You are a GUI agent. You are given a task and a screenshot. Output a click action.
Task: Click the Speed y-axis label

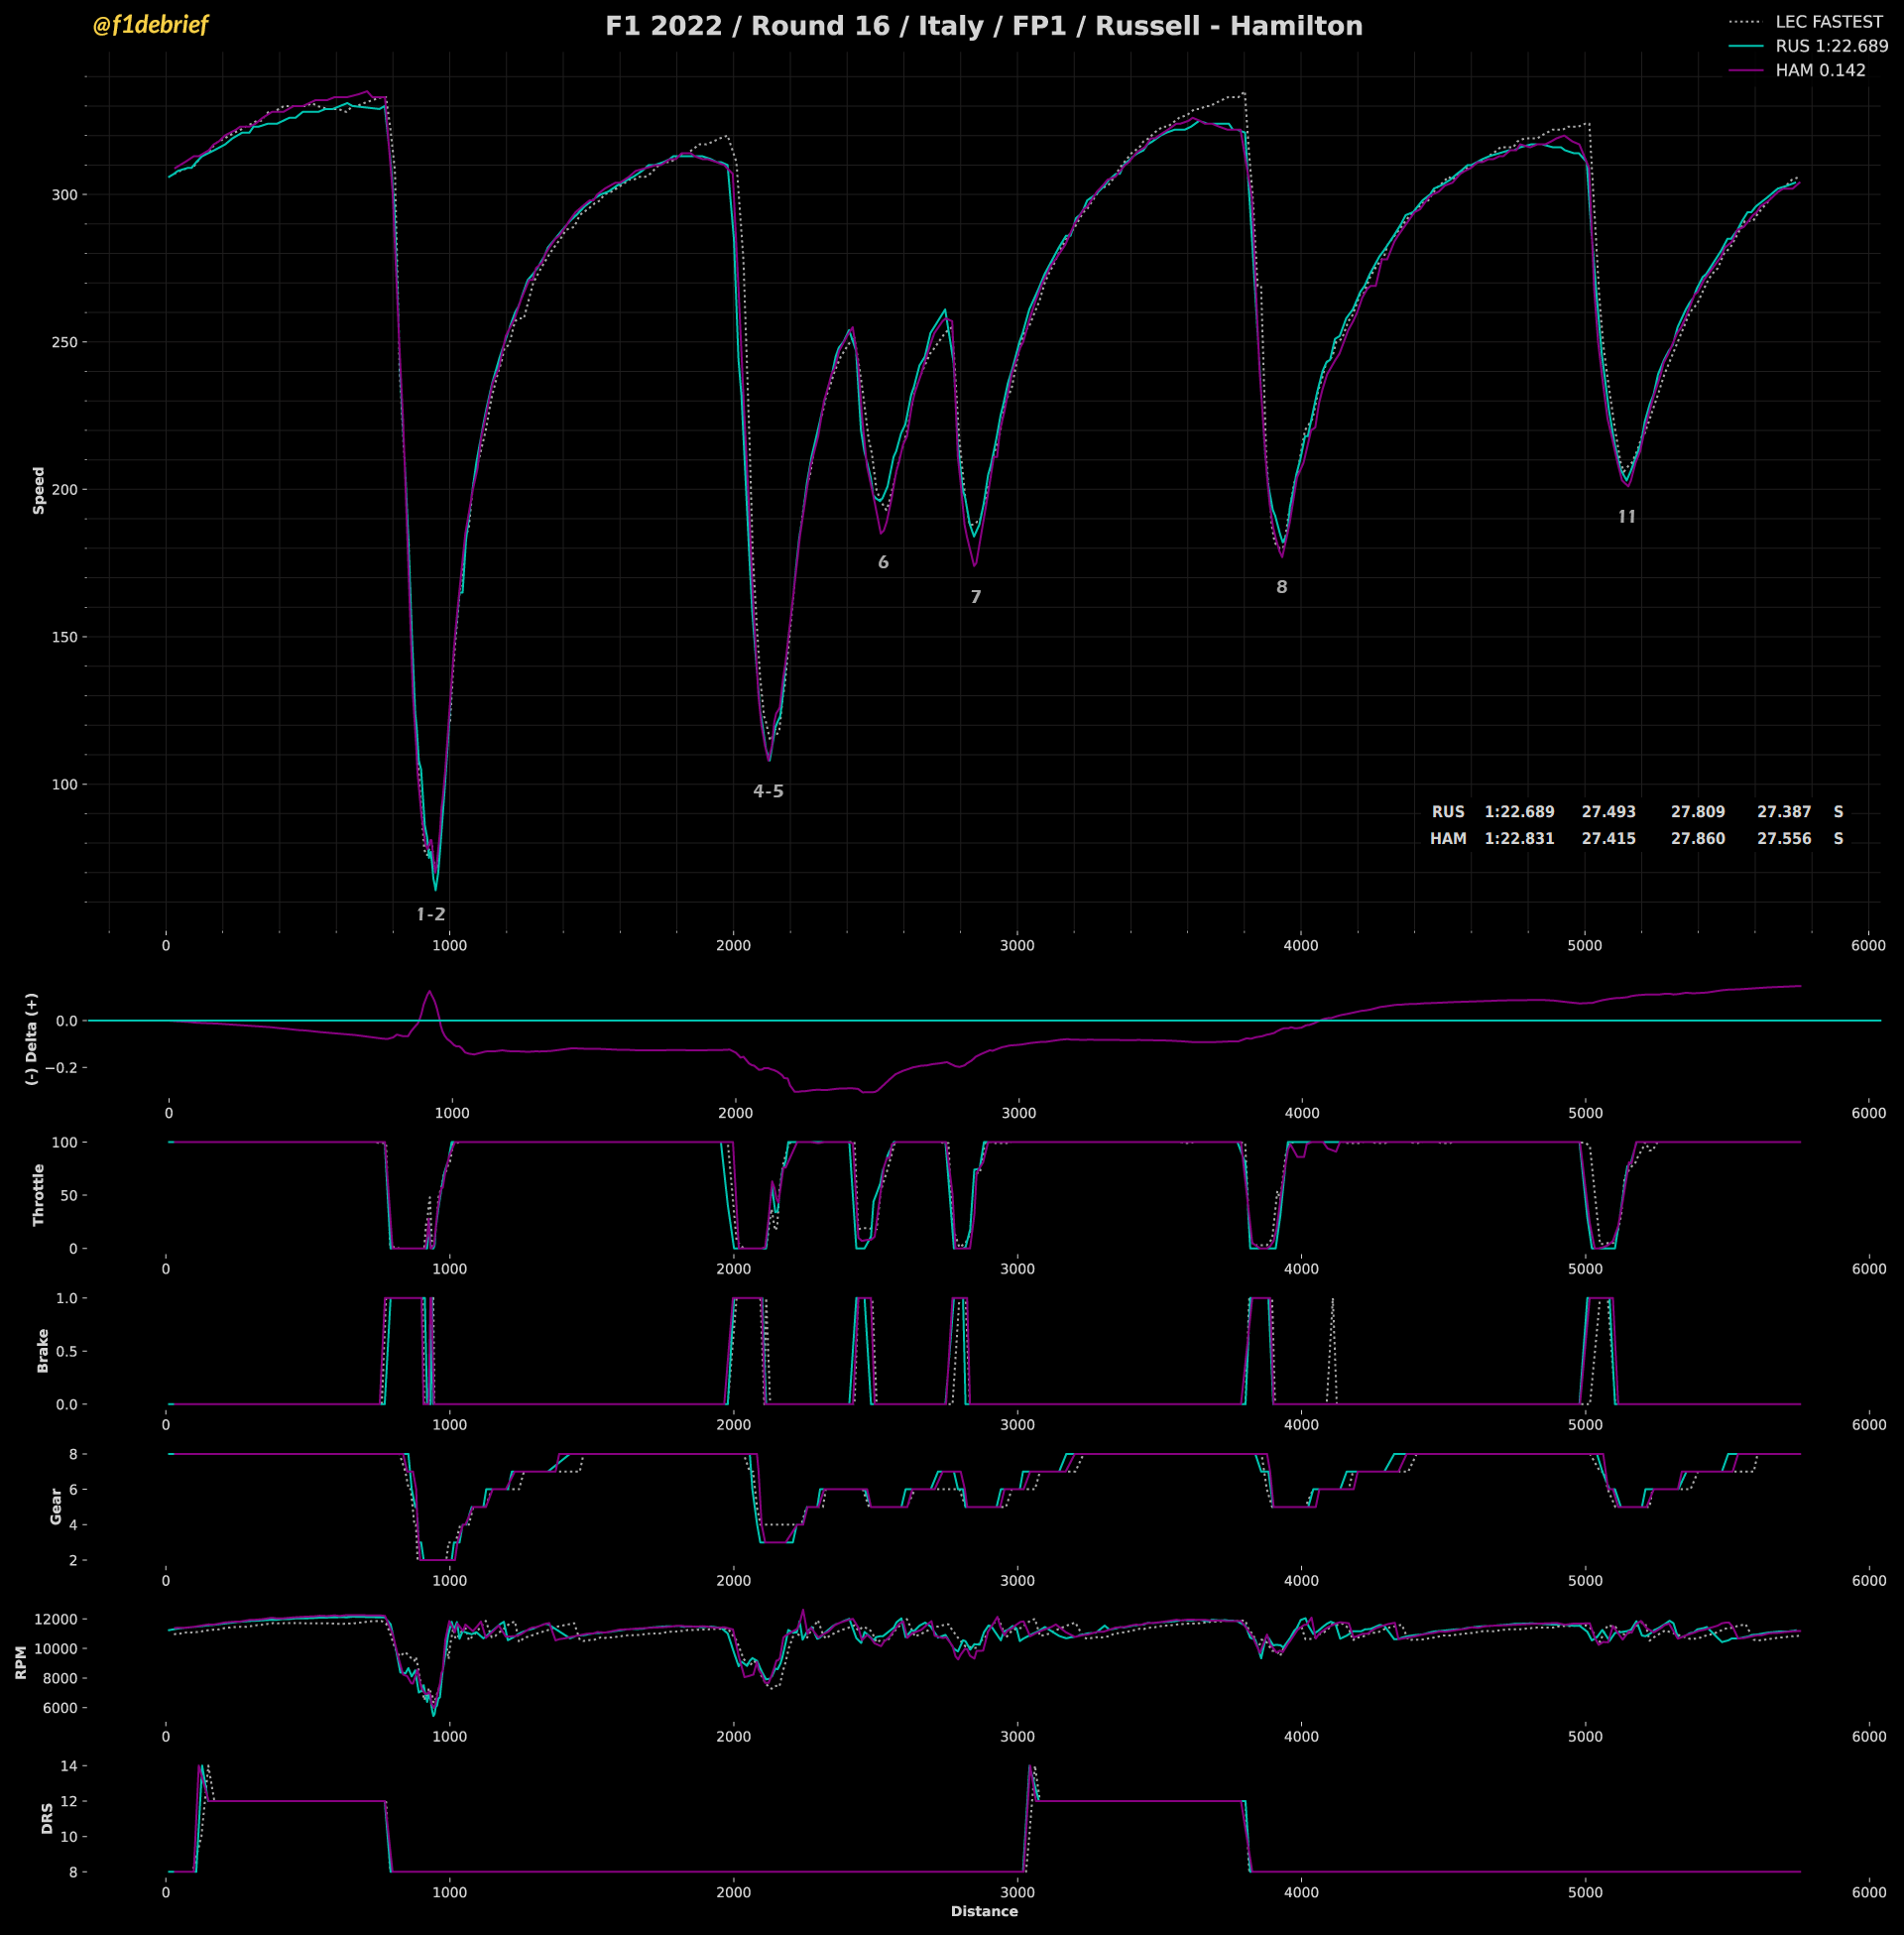coord(39,490)
